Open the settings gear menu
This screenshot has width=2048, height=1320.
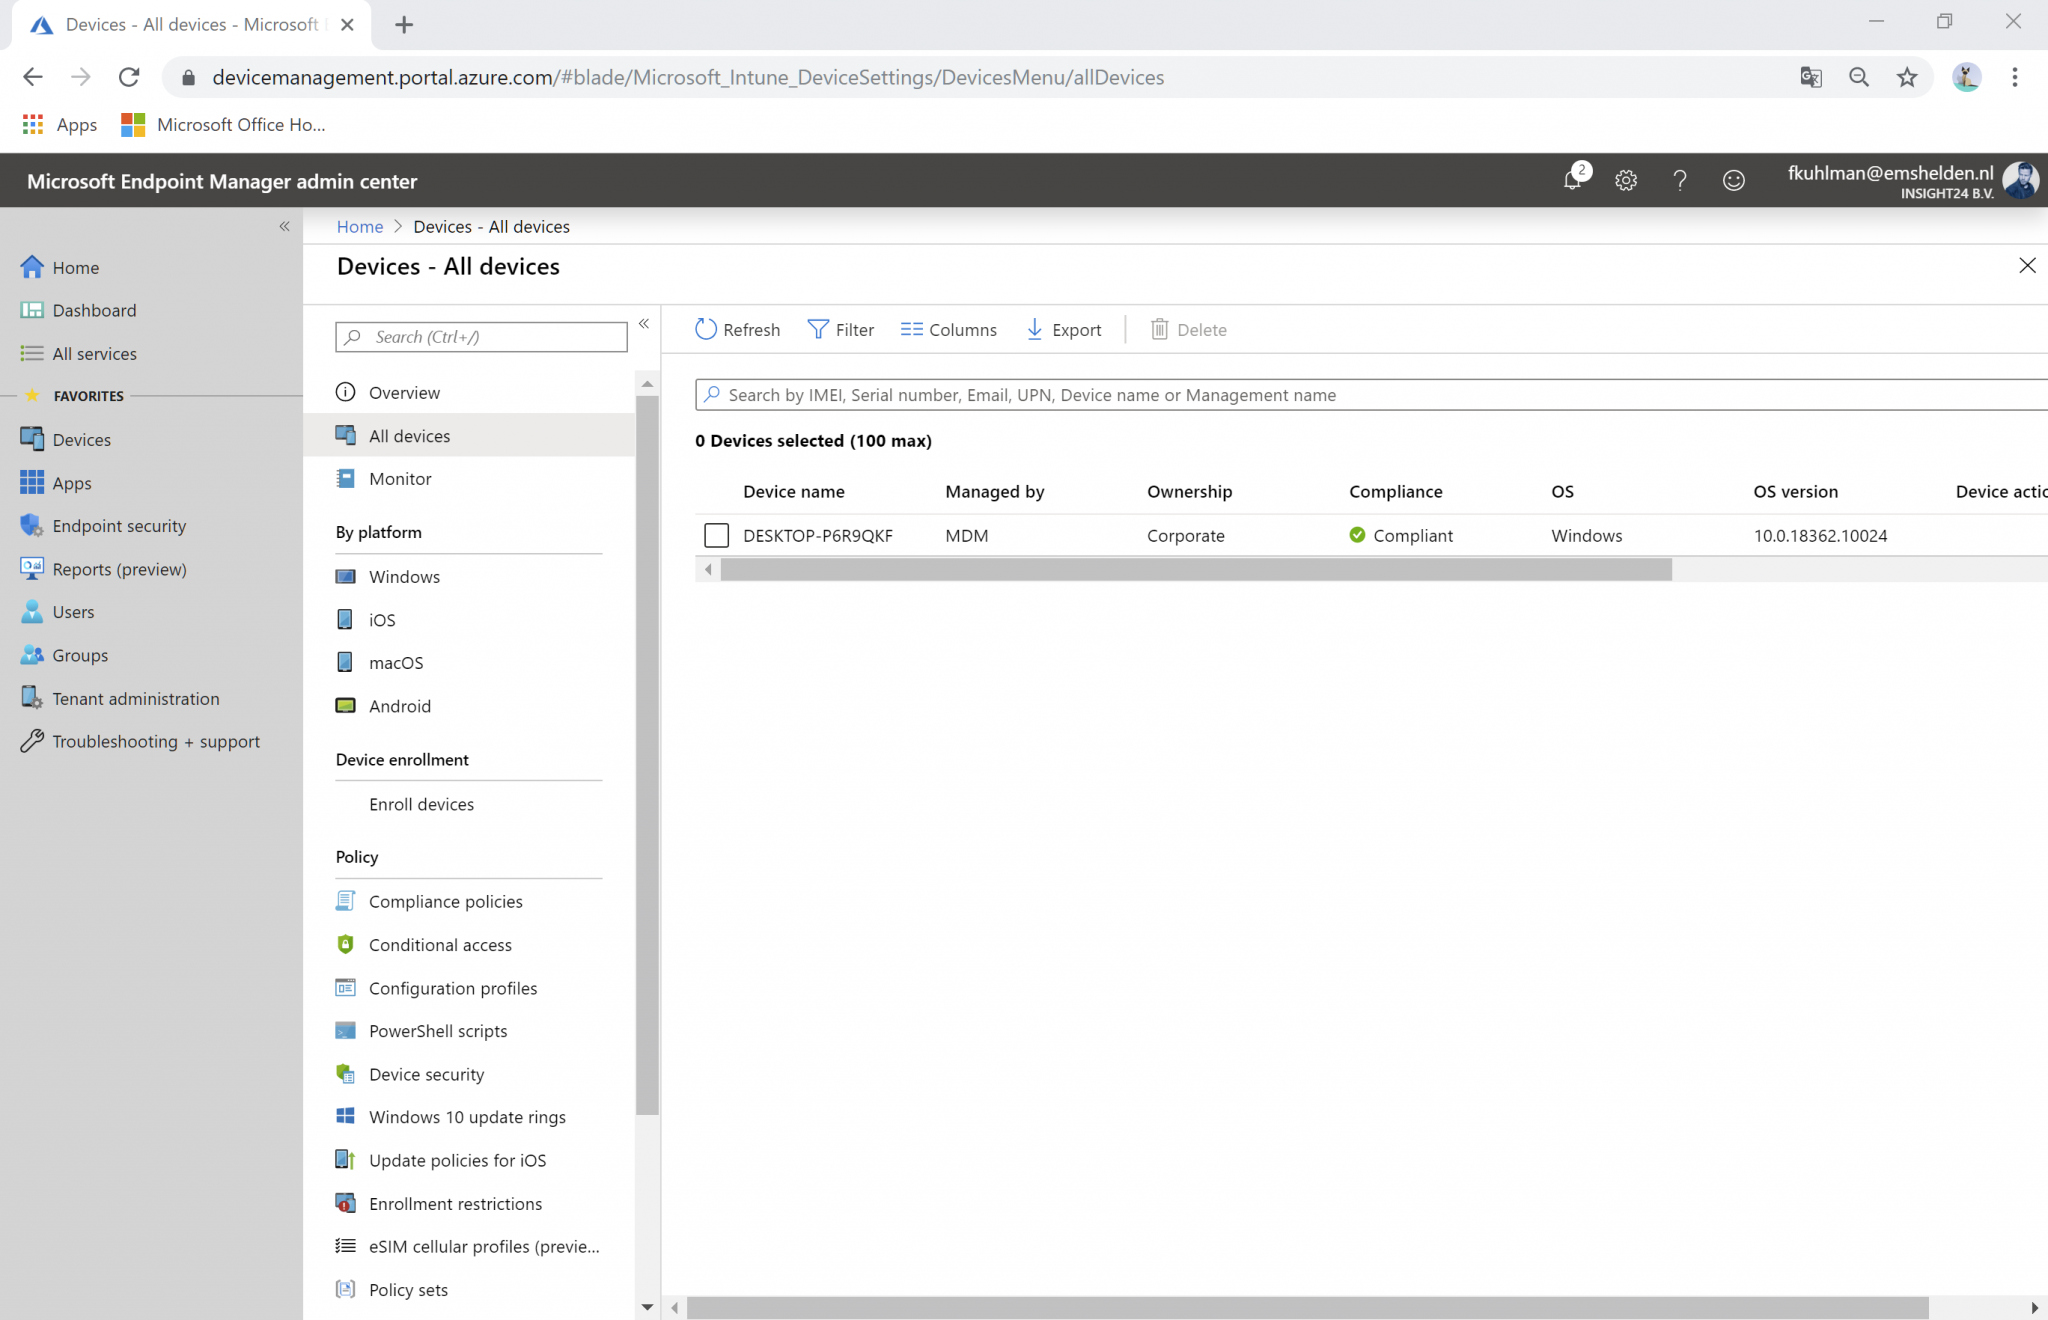(x=1625, y=180)
